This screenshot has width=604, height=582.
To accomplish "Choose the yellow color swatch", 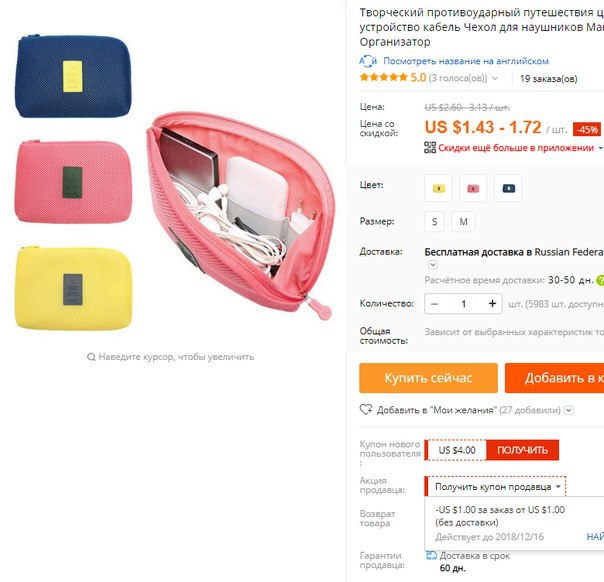I will (x=438, y=188).
